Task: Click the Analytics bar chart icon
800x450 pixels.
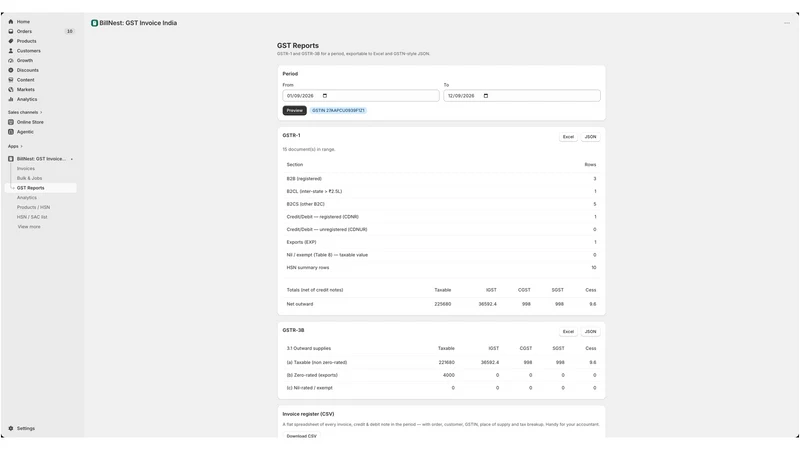Action: (x=11, y=99)
